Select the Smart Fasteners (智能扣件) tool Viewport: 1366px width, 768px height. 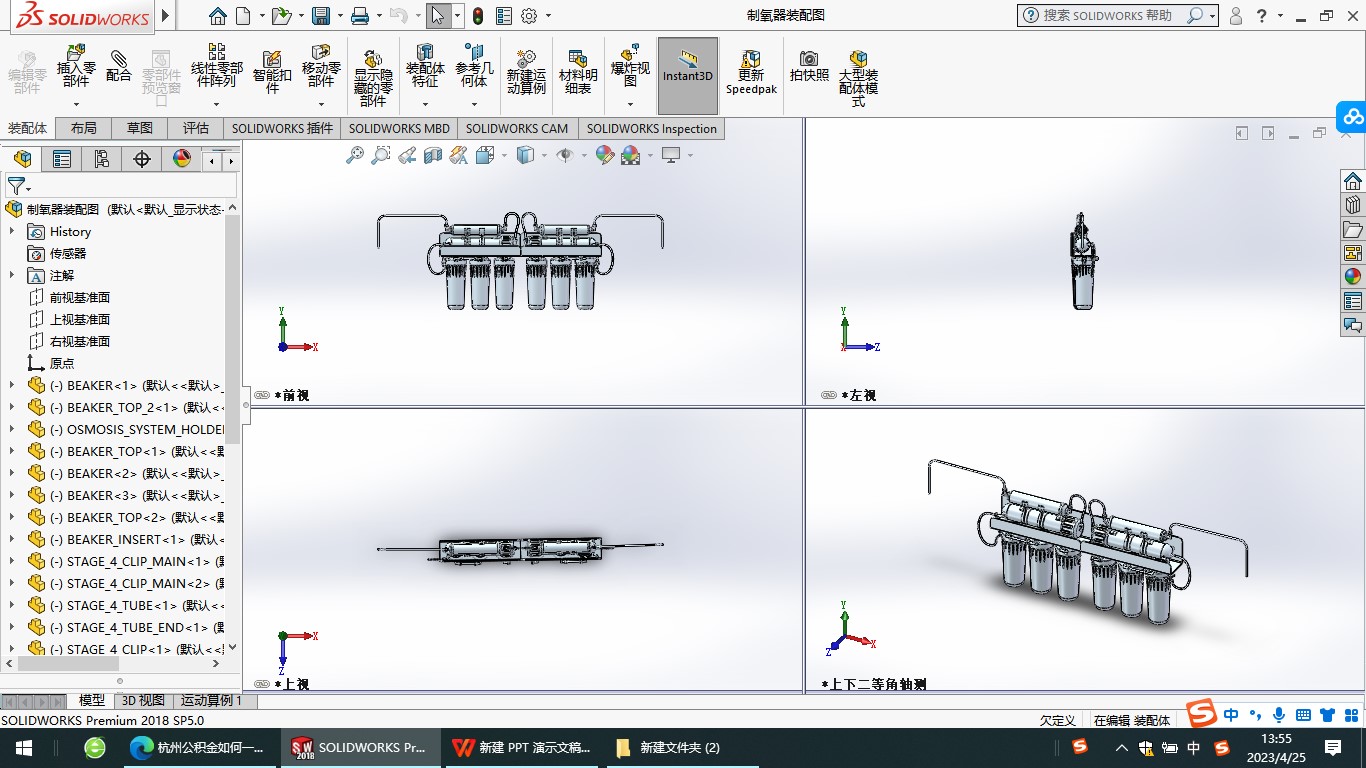271,70
